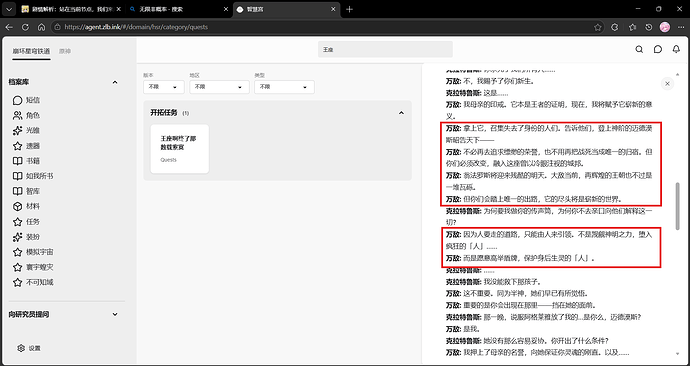This screenshot has width=690, height=366.
Task: Open the 模拟宇宙 category
Action: 33,252
